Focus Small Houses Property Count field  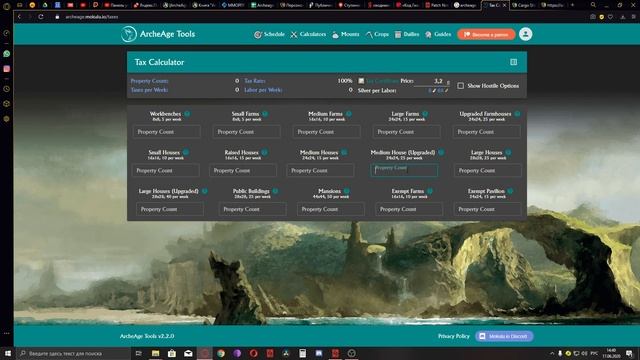tap(165, 170)
